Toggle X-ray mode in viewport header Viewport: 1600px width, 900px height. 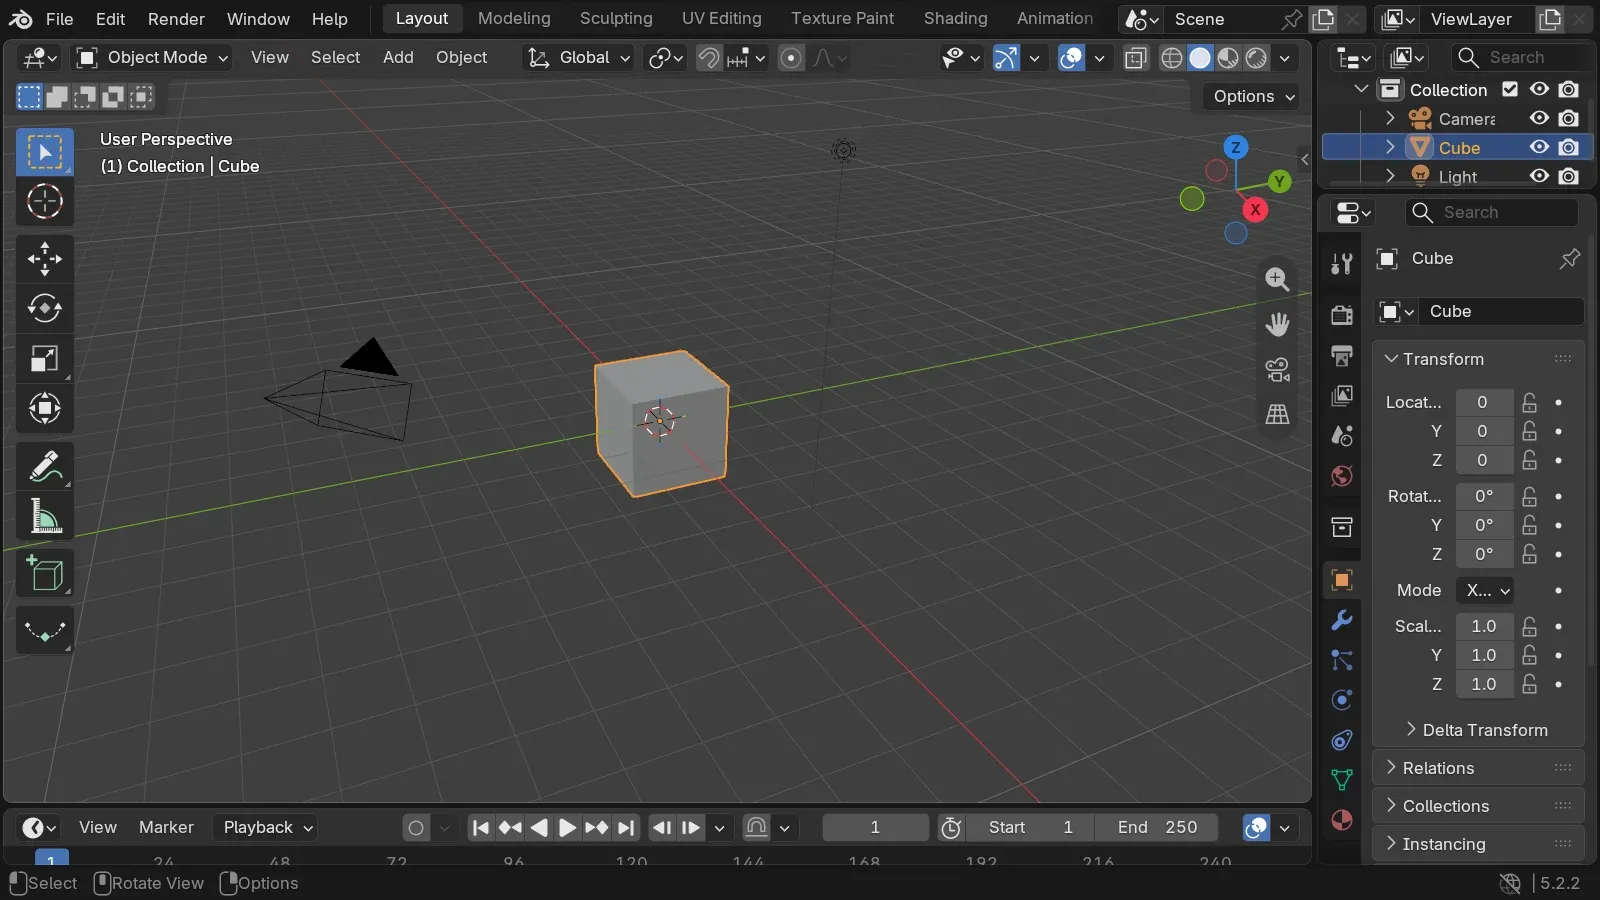pos(1135,58)
